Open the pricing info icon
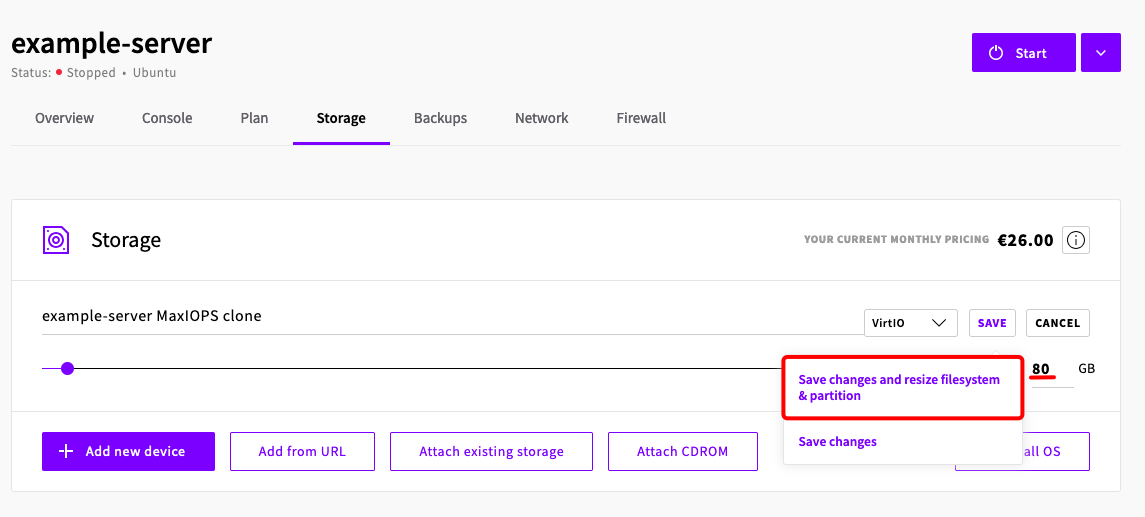Screen dimensions: 1145x517 coord(1076,240)
